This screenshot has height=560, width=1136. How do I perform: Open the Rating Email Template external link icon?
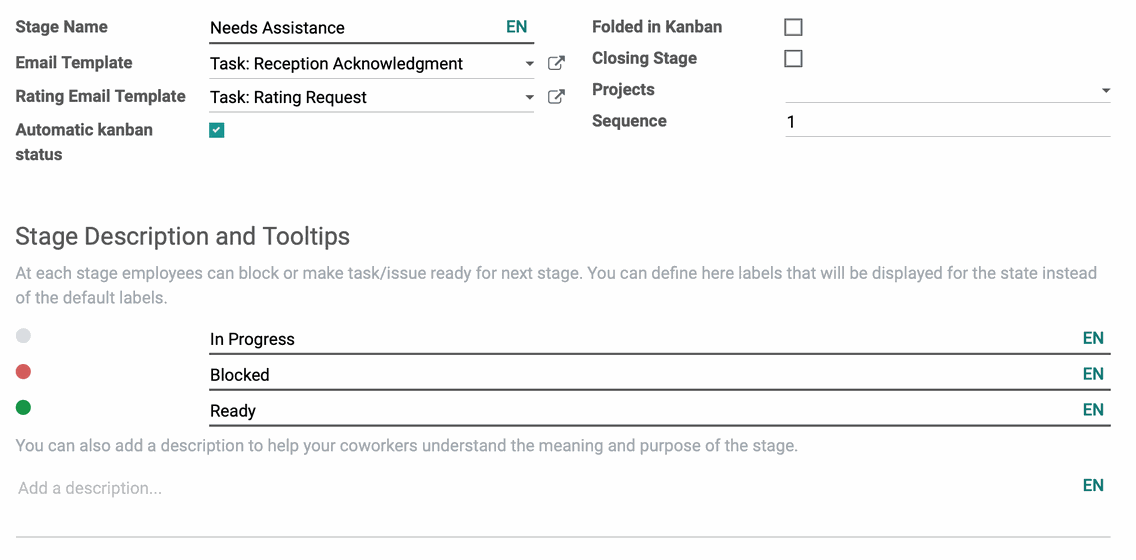point(556,96)
